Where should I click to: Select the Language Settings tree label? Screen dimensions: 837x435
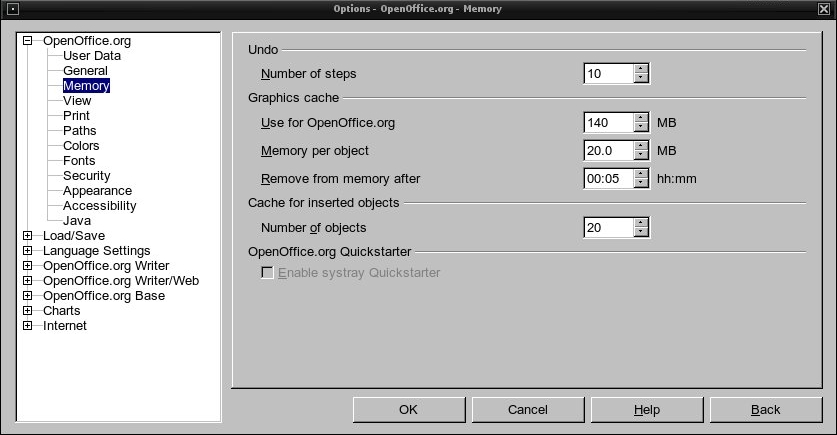click(x=97, y=250)
